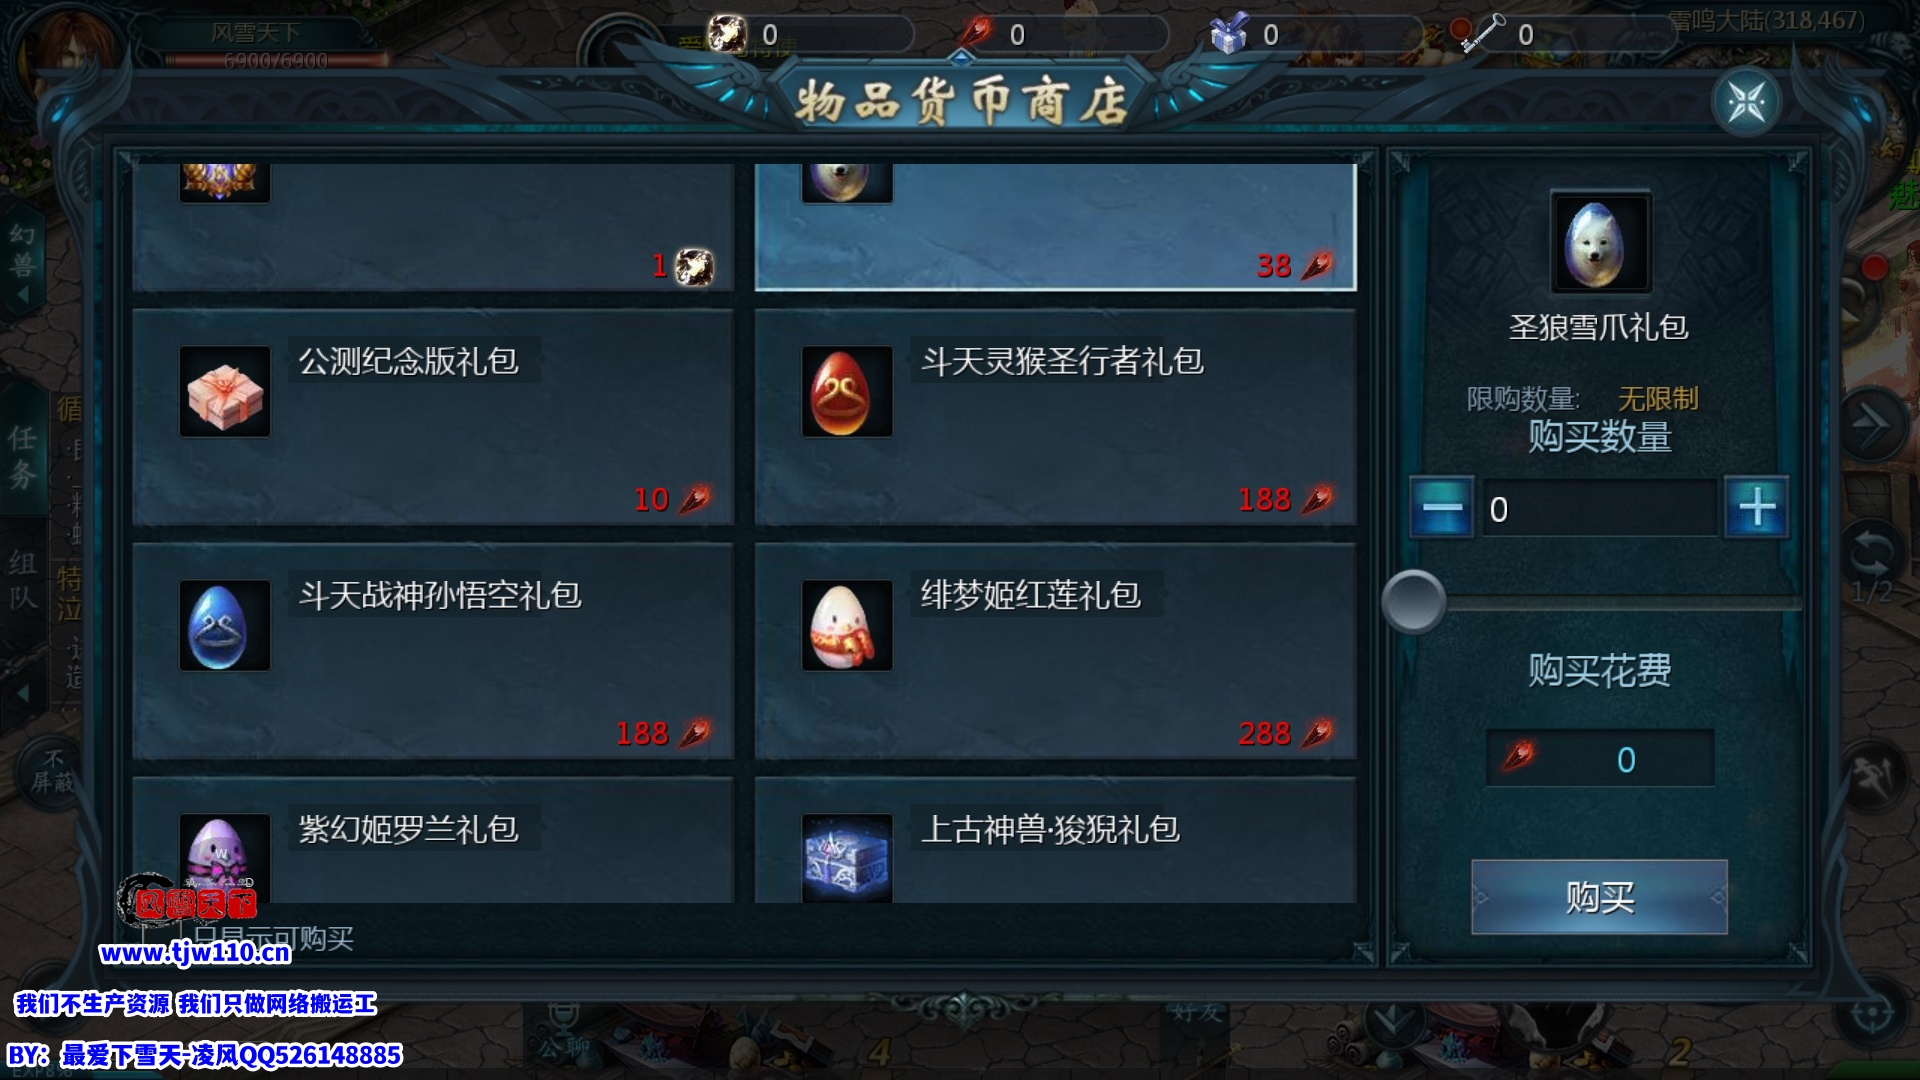1920x1080 pixels.
Task: Click the purchase quantity slider handle
Action: tap(1413, 602)
